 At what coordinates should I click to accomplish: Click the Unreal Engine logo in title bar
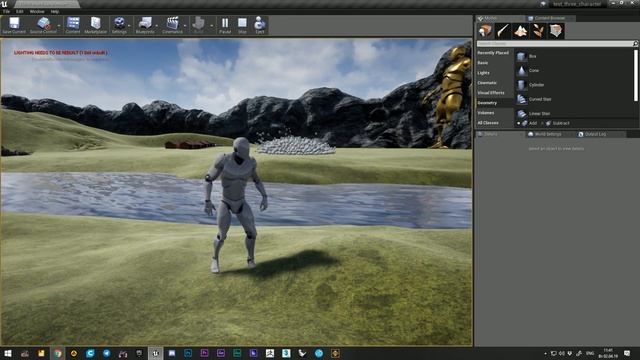pos(5,4)
